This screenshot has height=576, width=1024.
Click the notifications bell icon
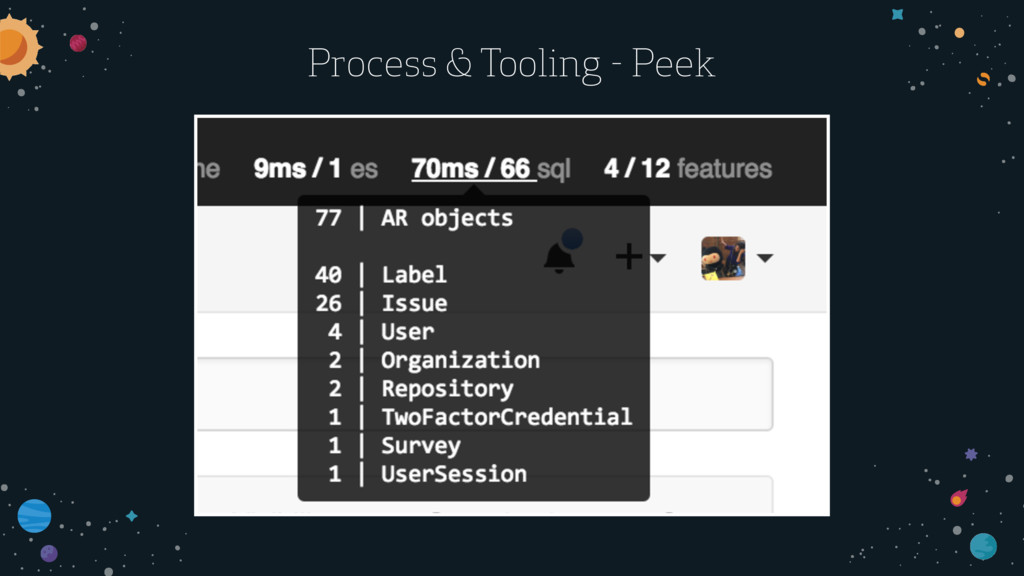point(559,257)
